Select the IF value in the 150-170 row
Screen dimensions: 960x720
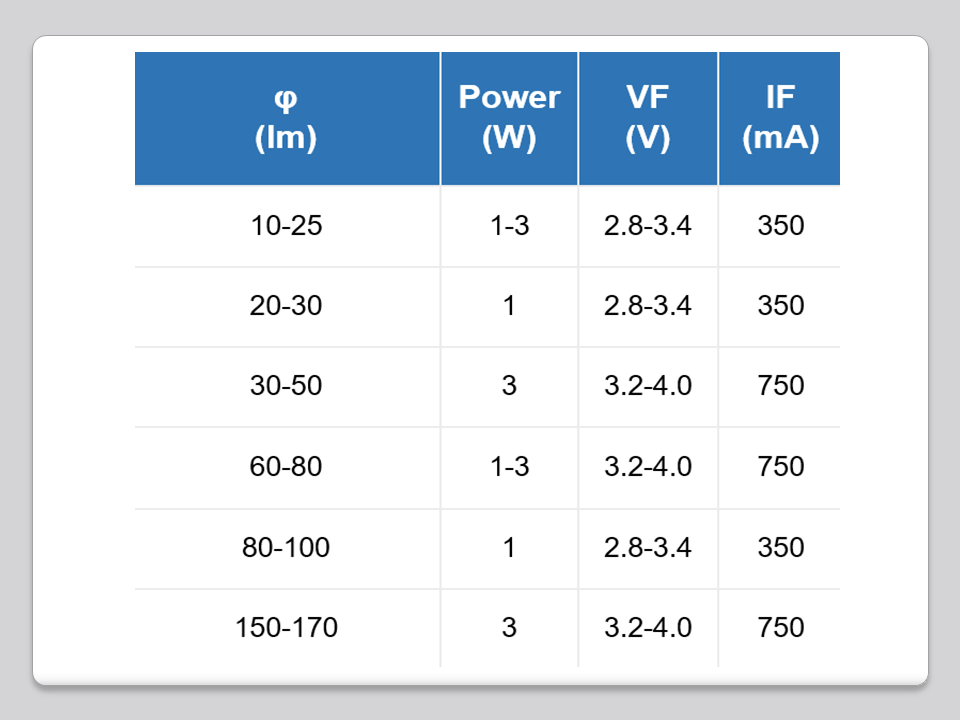pyautogui.click(x=780, y=628)
